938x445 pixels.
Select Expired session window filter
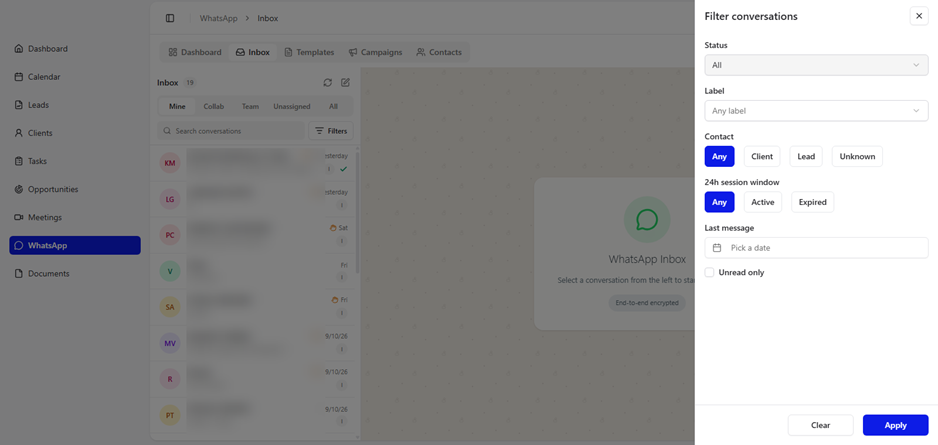812,202
